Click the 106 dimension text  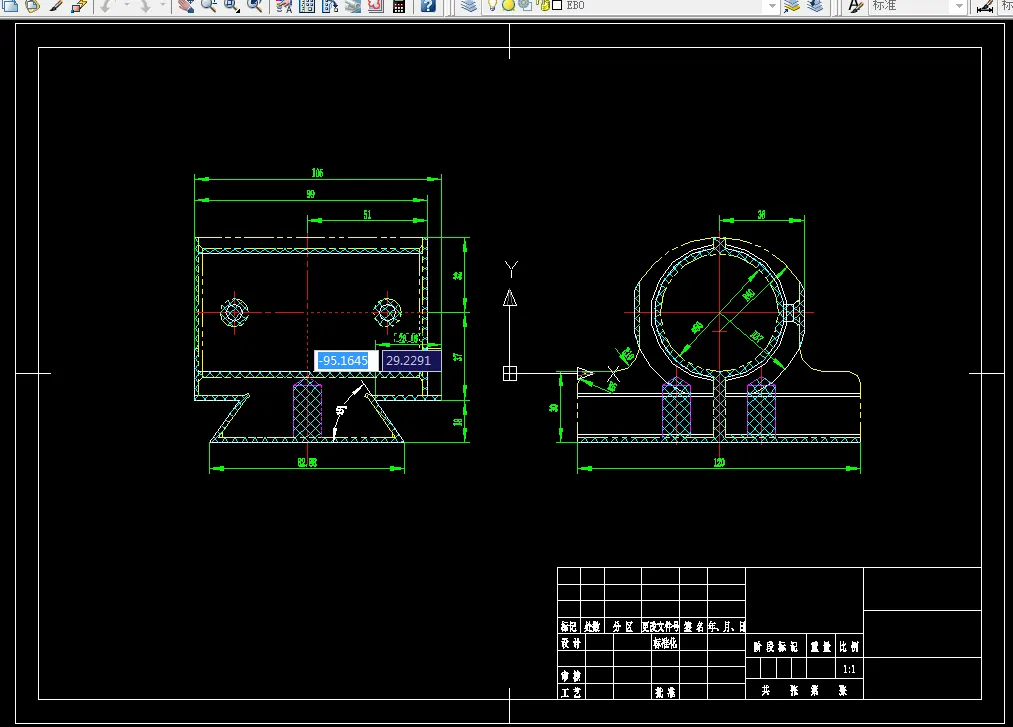[x=317, y=173]
